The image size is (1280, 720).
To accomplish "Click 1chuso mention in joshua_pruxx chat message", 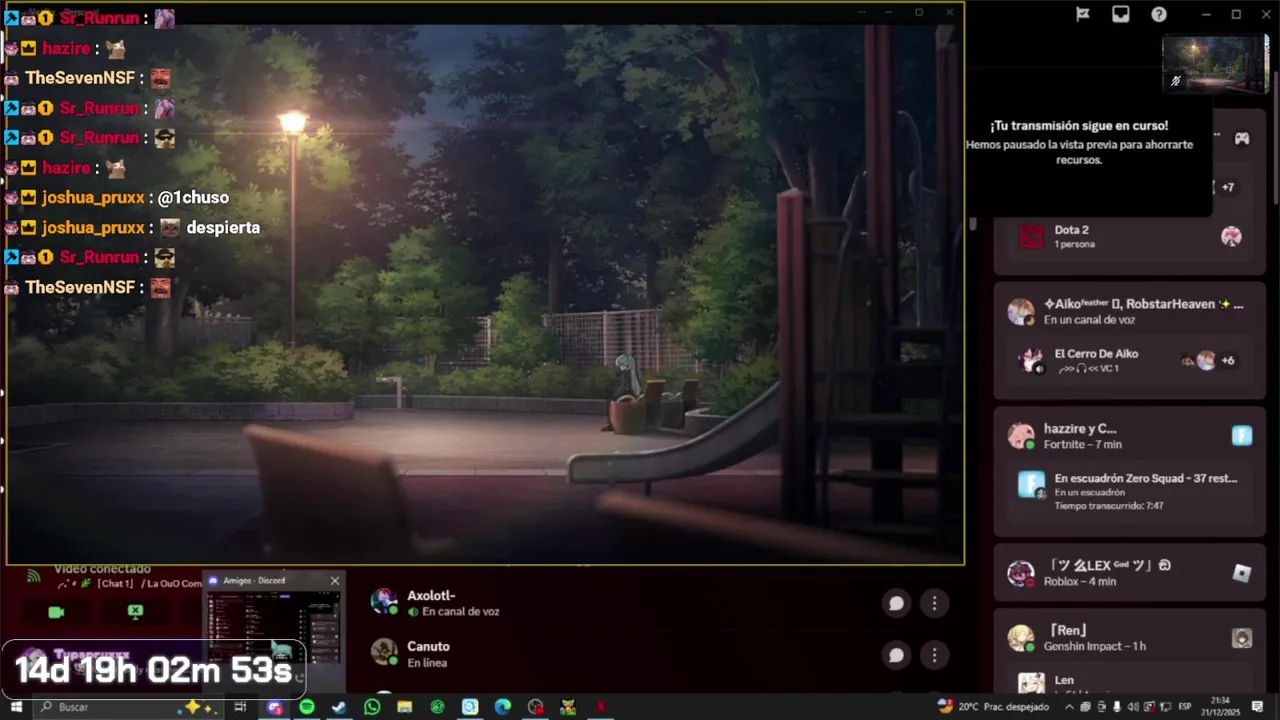I will 193,198.
